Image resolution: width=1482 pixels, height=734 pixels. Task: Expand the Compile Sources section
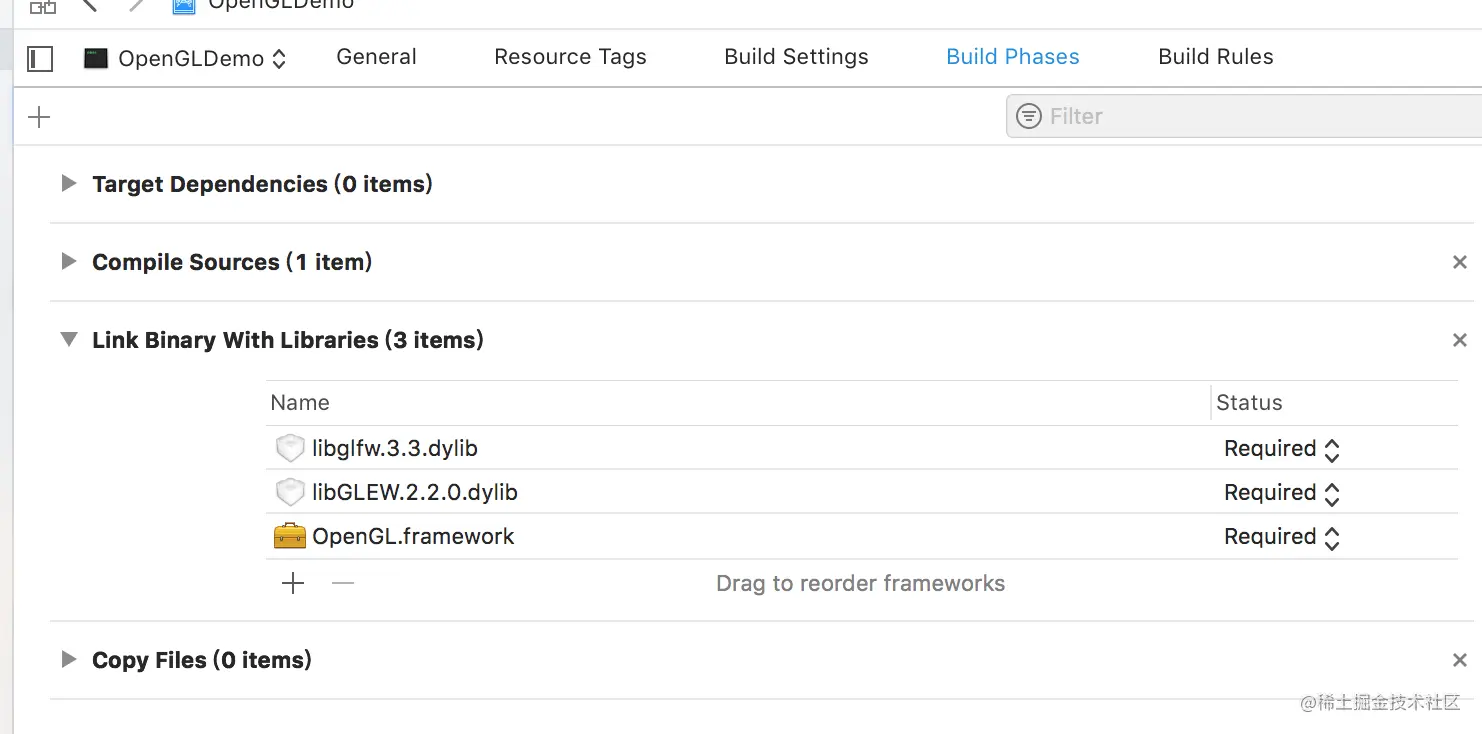click(68, 261)
